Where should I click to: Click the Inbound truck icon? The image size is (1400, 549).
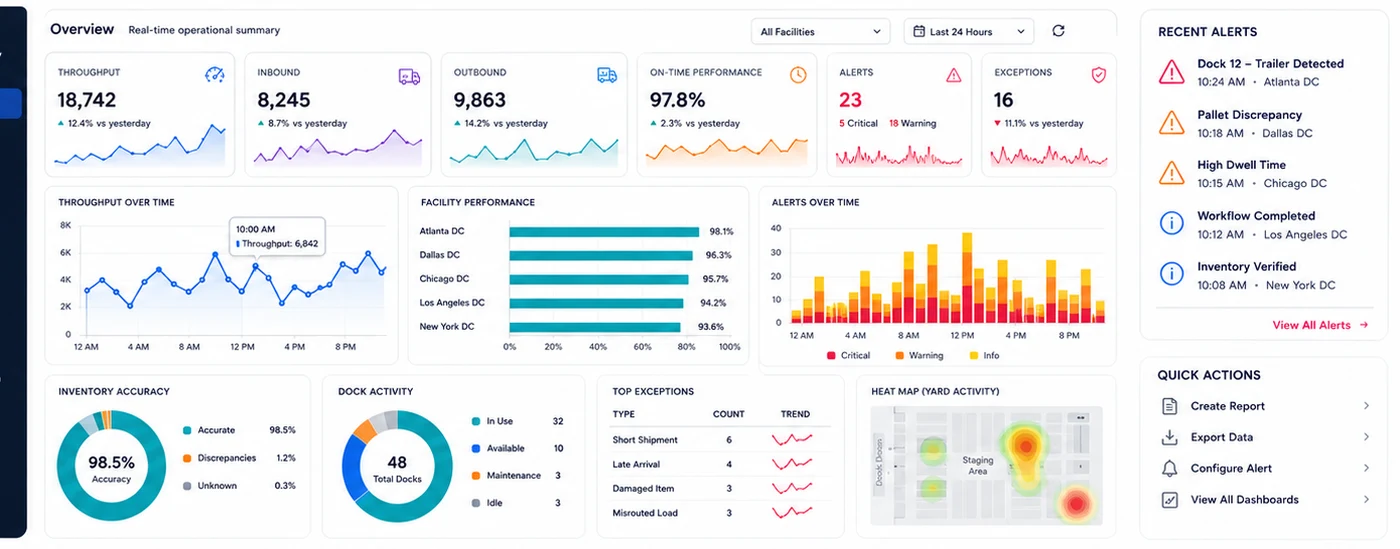pyautogui.click(x=409, y=75)
